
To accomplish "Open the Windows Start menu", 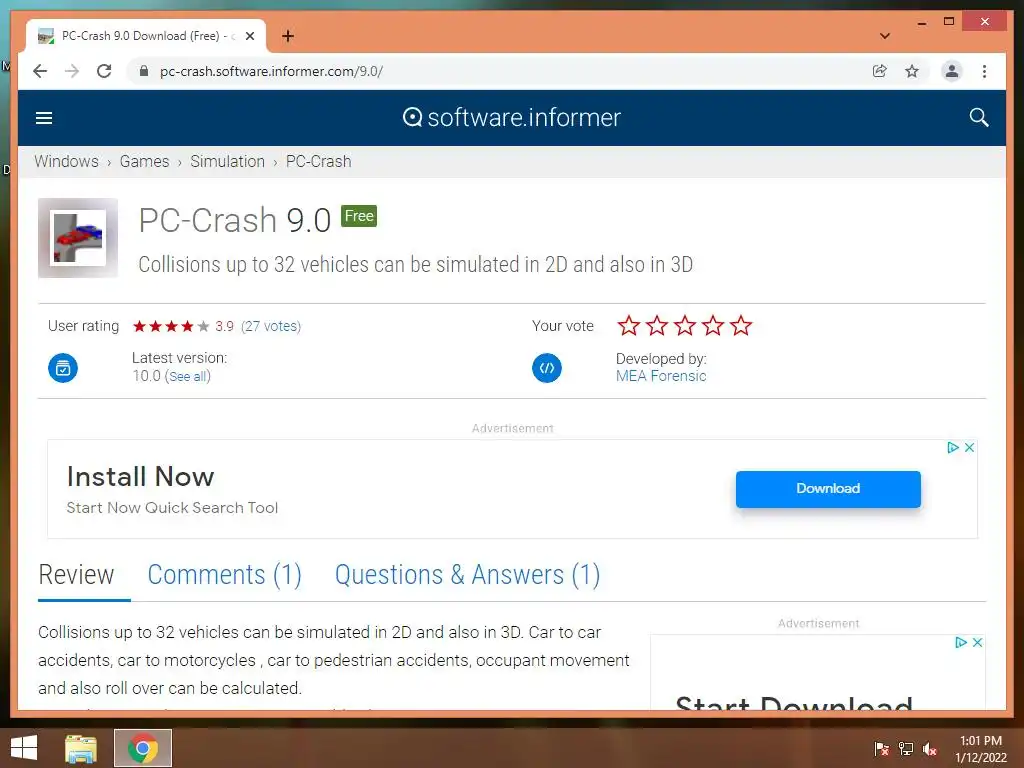I will tap(24, 748).
